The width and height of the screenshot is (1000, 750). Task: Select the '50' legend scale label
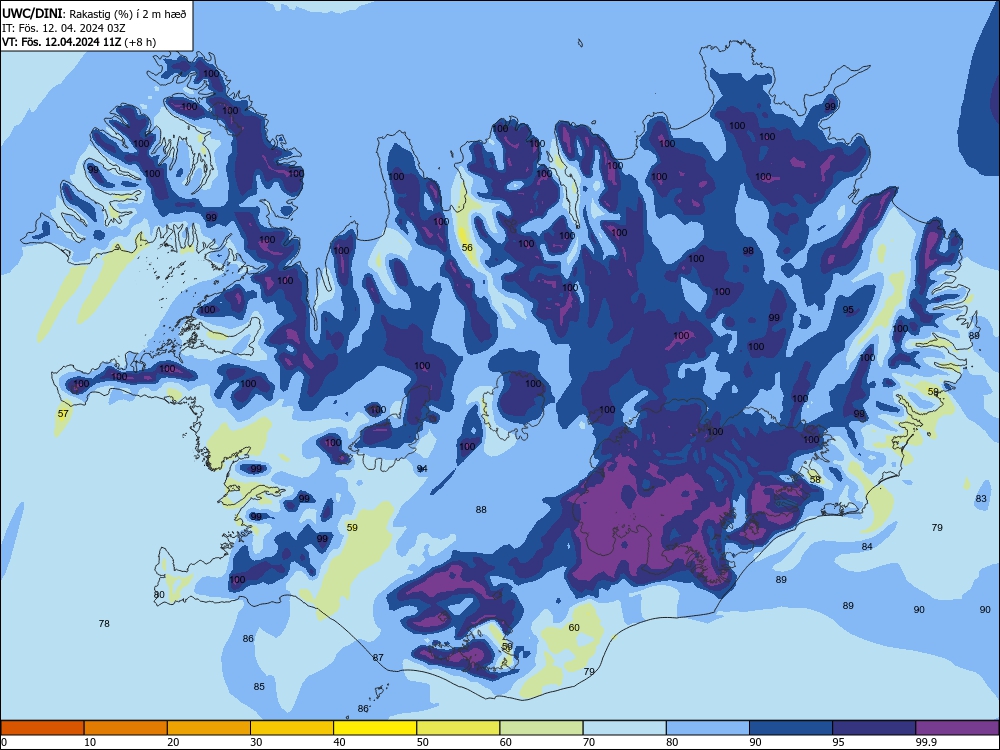pyautogui.click(x=422, y=742)
